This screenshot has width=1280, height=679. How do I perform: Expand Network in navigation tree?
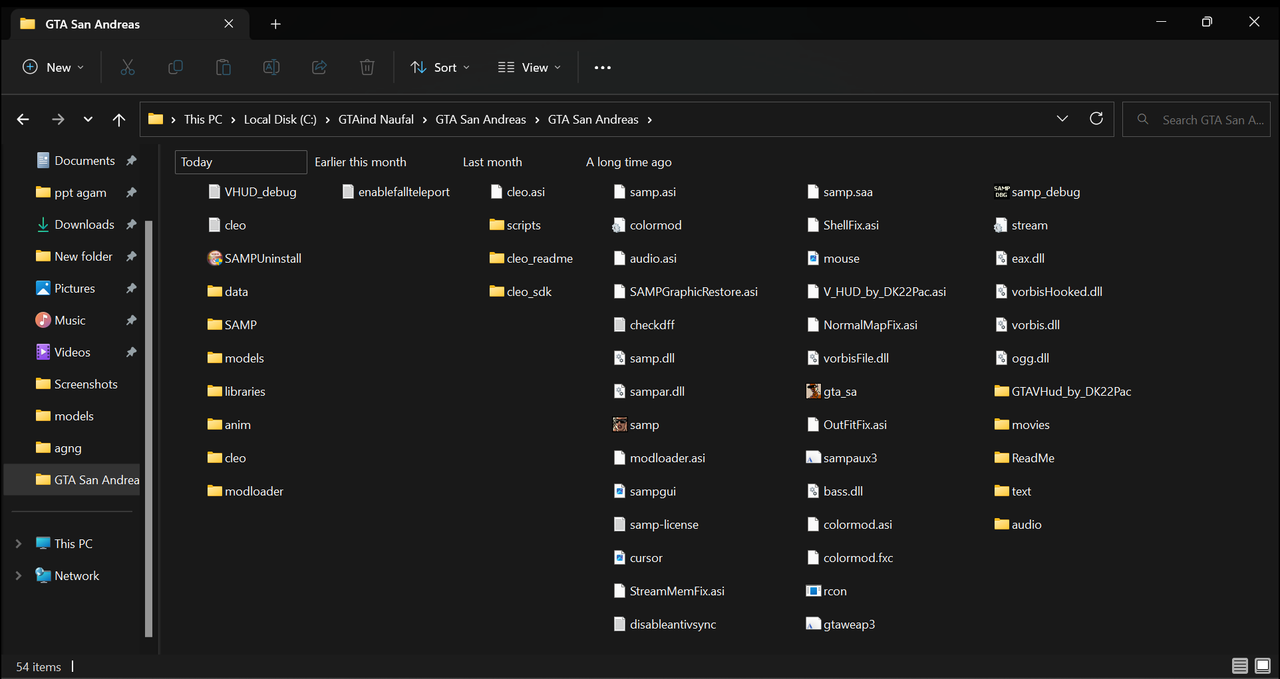(x=18, y=576)
